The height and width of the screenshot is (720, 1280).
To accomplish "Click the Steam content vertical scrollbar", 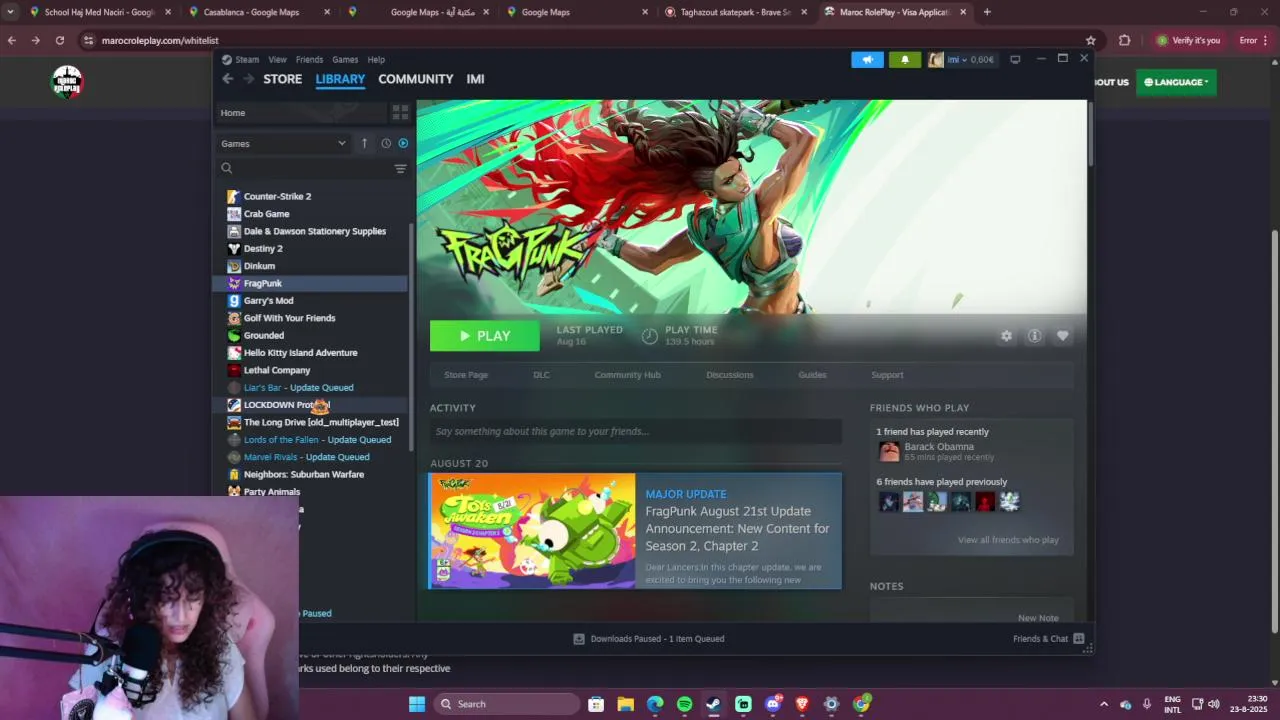I will pyautogui.click(x=1090, y=133).
